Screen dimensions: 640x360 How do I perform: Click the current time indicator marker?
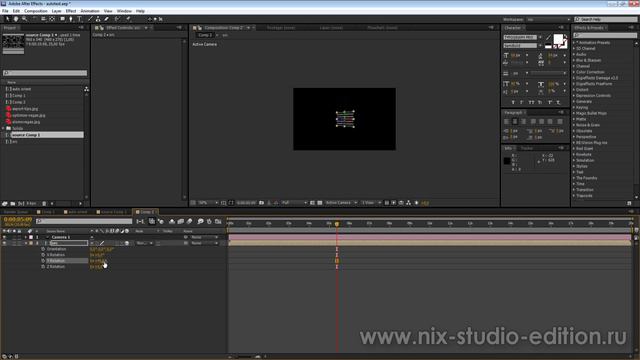pyautogui.click(x=337, y=224)
